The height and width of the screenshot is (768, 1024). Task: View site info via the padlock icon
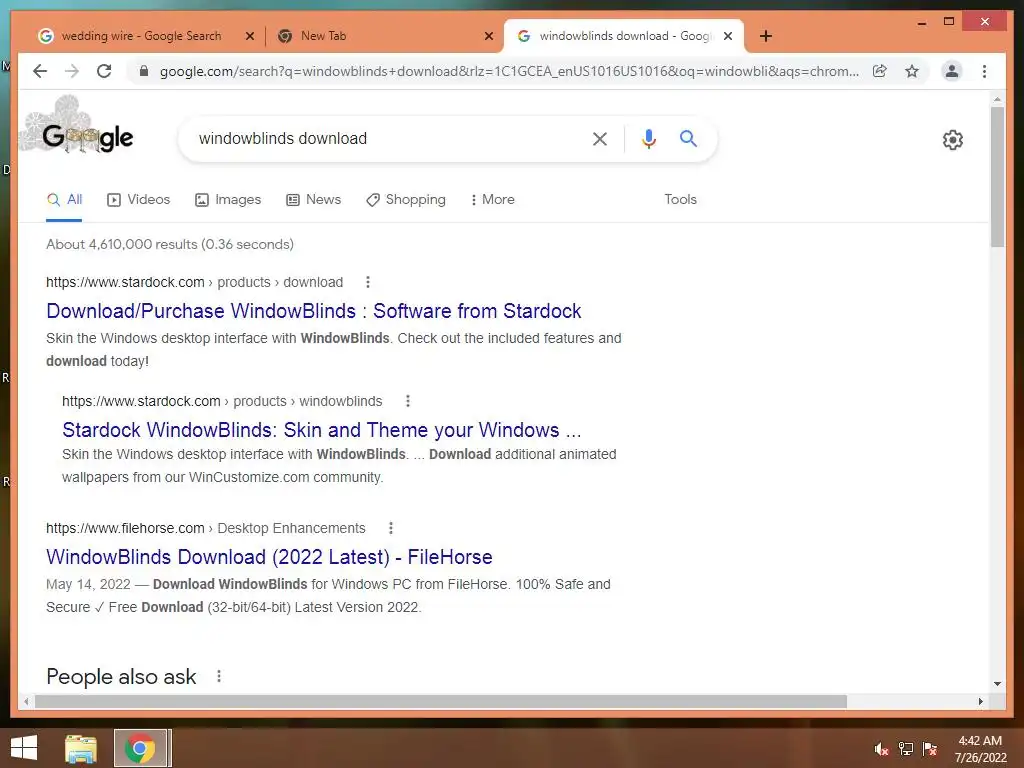[144, 71]
